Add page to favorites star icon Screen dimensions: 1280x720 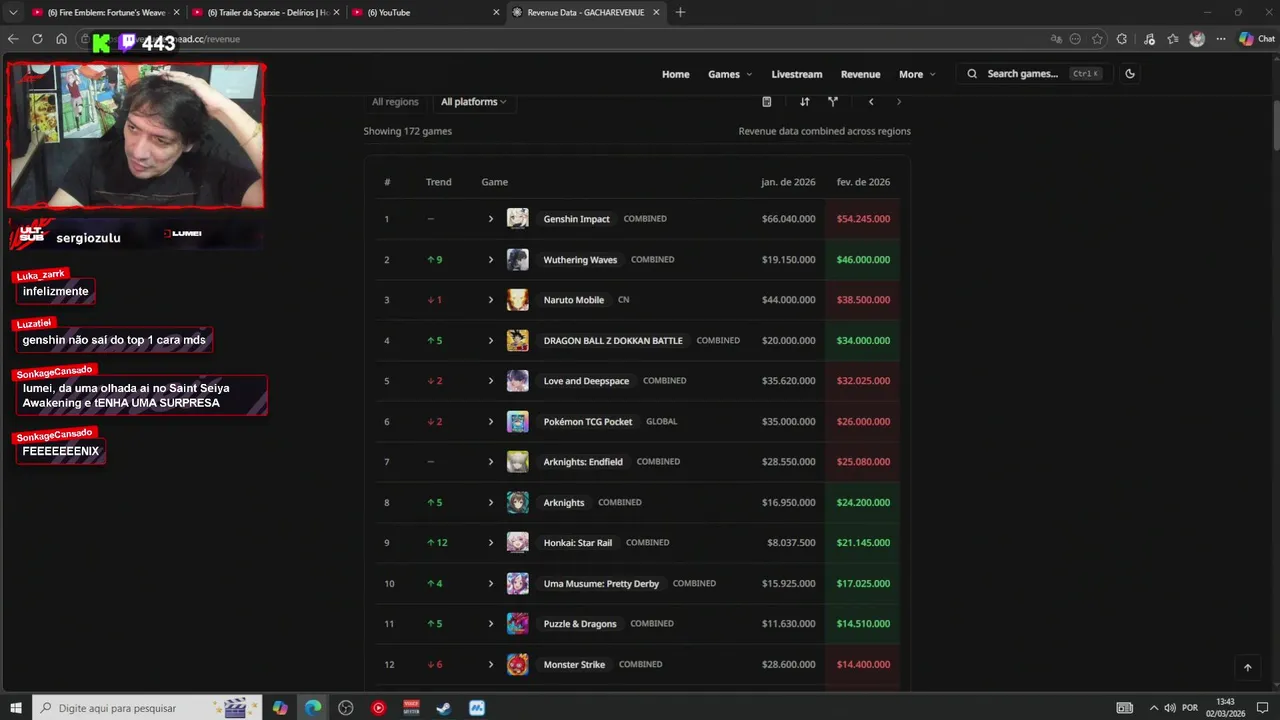tap(1098, 39)
